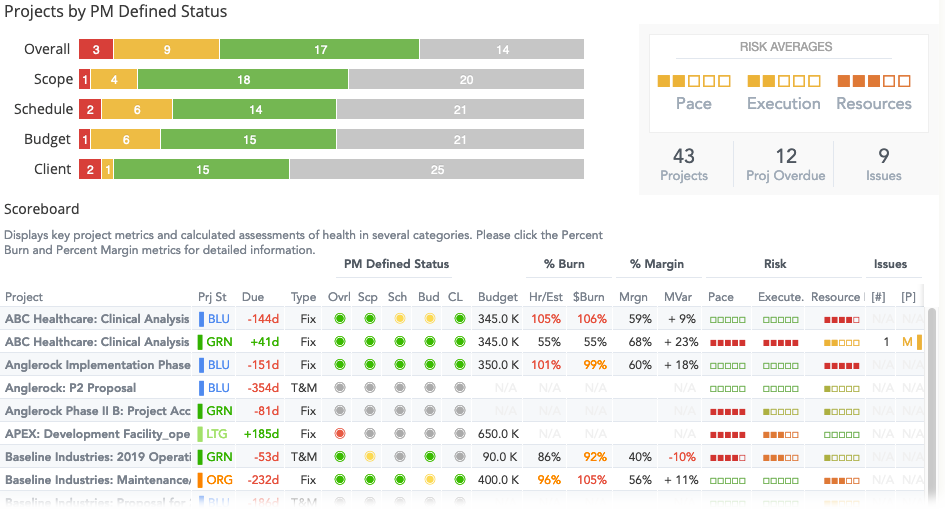The image size is (945, 509).
Task: Click Resource risk indicator for Anglerock Implementation Phase
Action: [841, 366]
